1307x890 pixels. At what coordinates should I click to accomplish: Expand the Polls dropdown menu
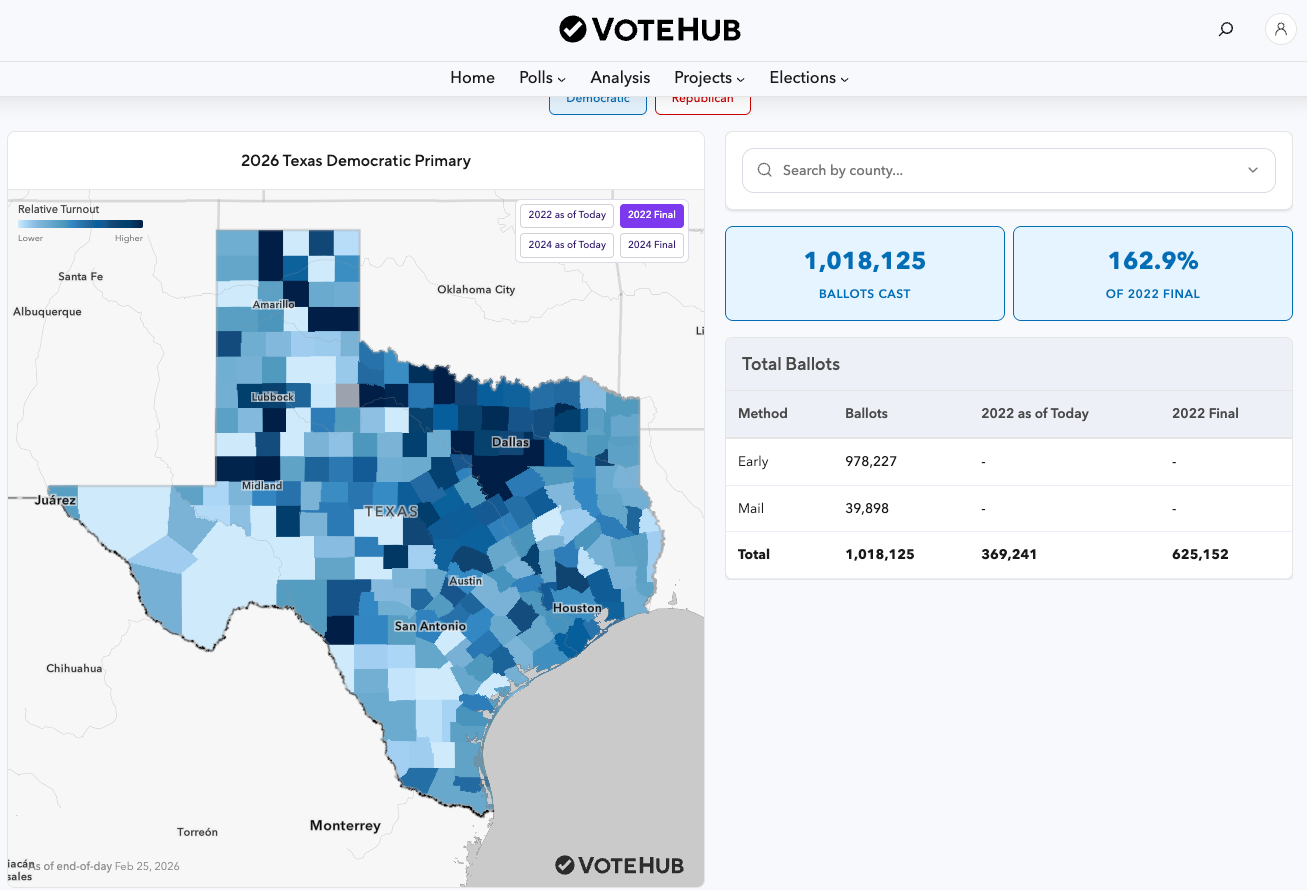(542, 78)
